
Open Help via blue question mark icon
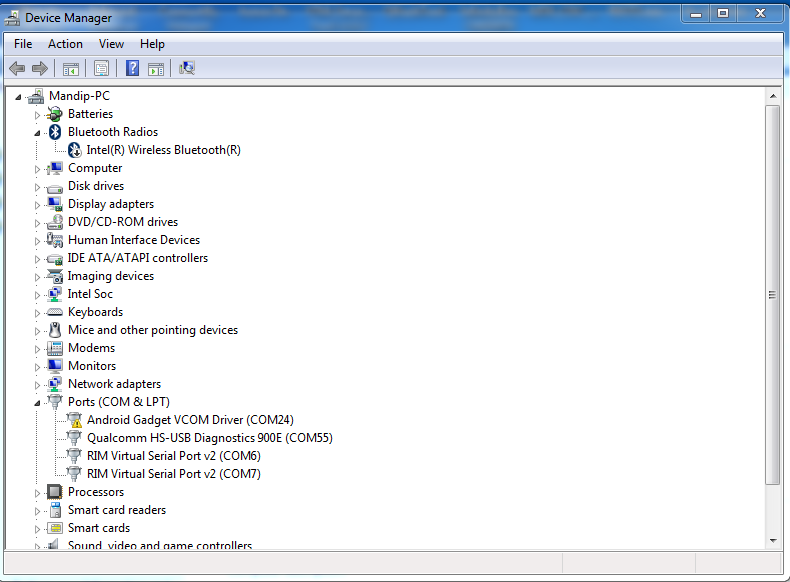(132, 68)
